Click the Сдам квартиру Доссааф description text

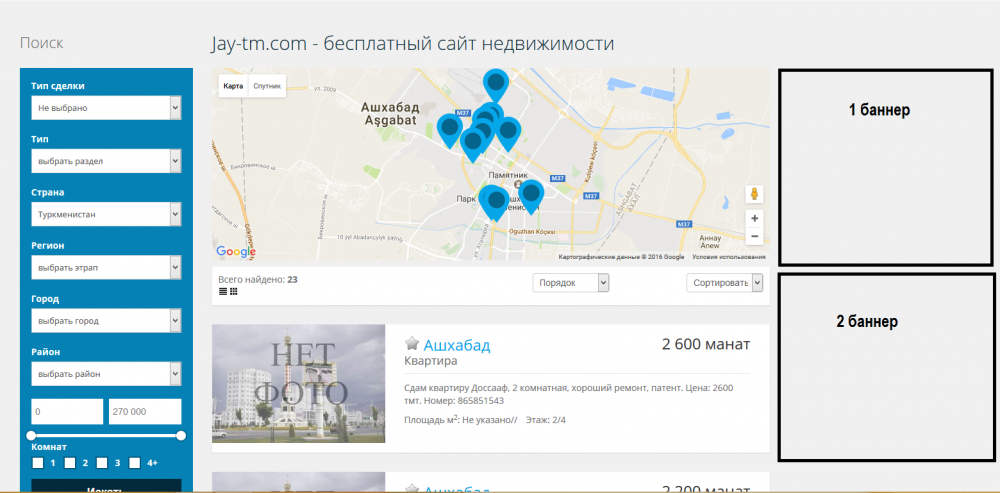[569, 394]
